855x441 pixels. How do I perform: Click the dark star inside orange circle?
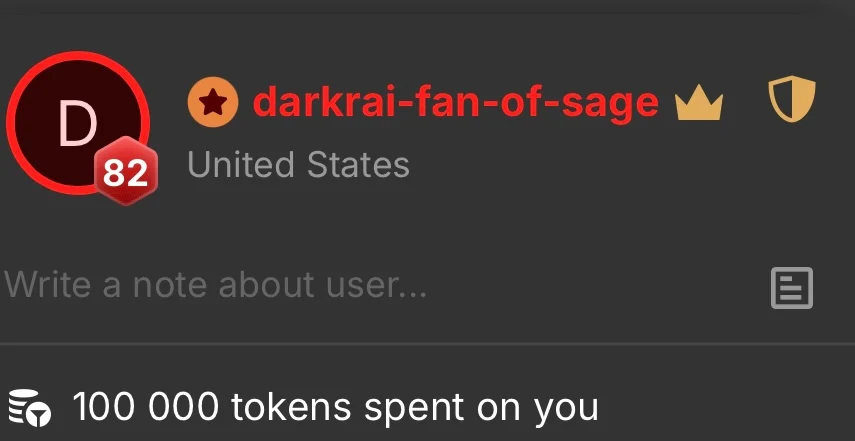213,102
